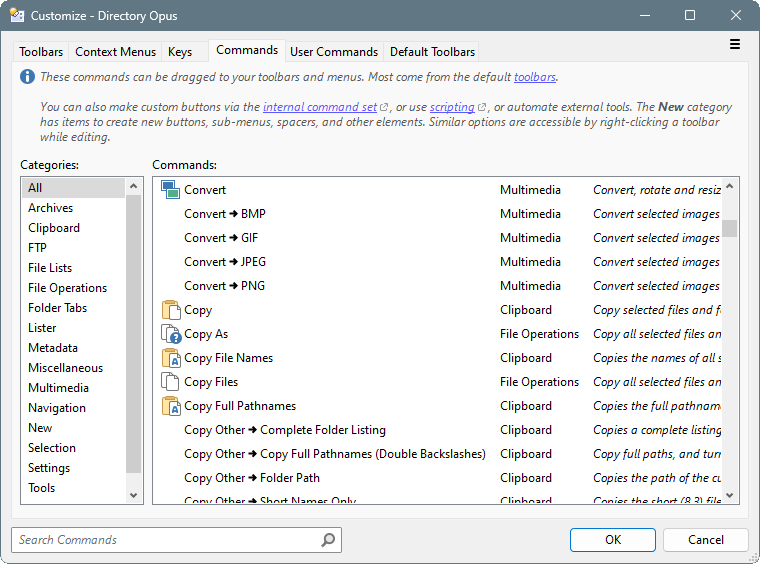Select the Multimedia category in Categories list
Screen dimensions: 760x564
click(x=73, y=388)
